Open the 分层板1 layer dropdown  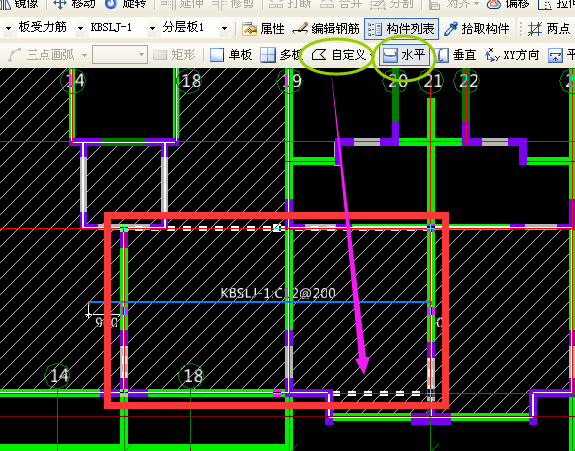coord(225,28)
